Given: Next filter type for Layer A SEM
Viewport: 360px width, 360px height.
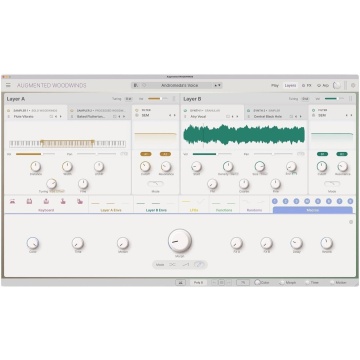Looking at the screenshot, I should [x=174, y=115].
